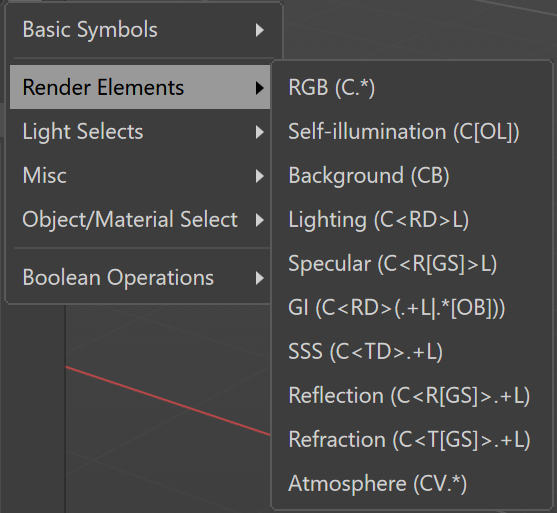The image size is (557, 513).
Task: Expand the arrow beside Boolean Operations
Action: pos(260,278)
